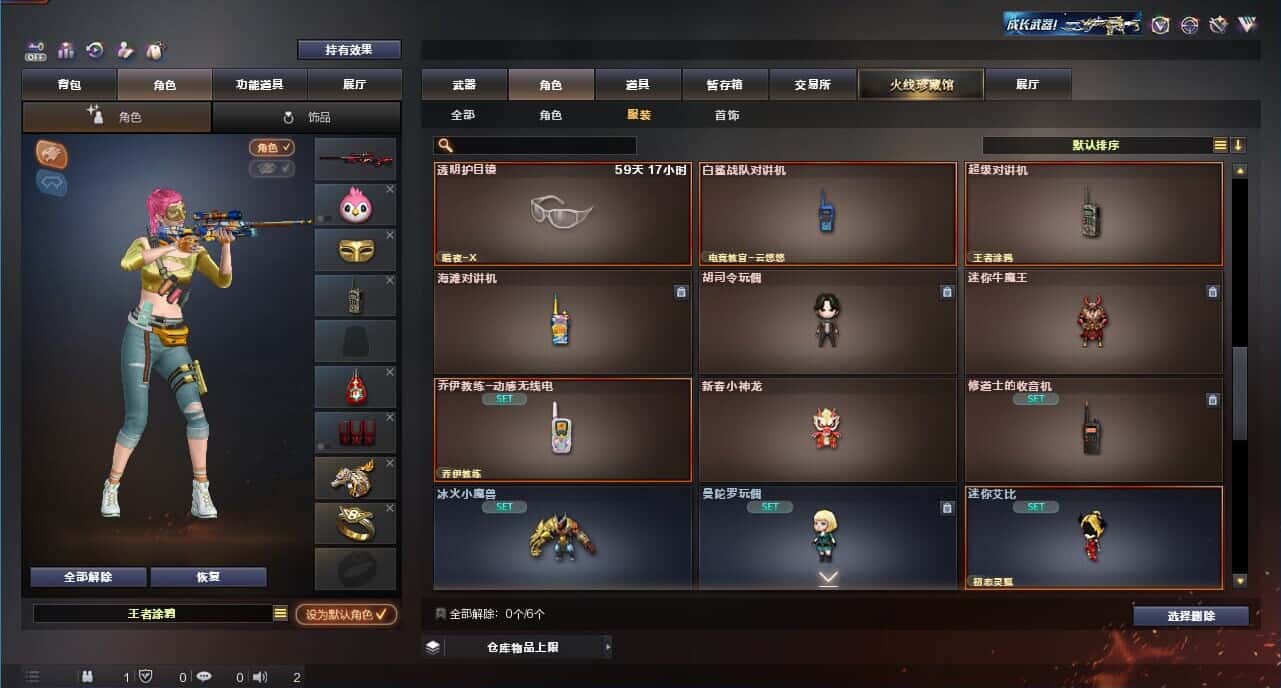This screenshot has width=1281, height=688.
Task: Open character list next to 王者涂鸦
Action: [280, 614]
